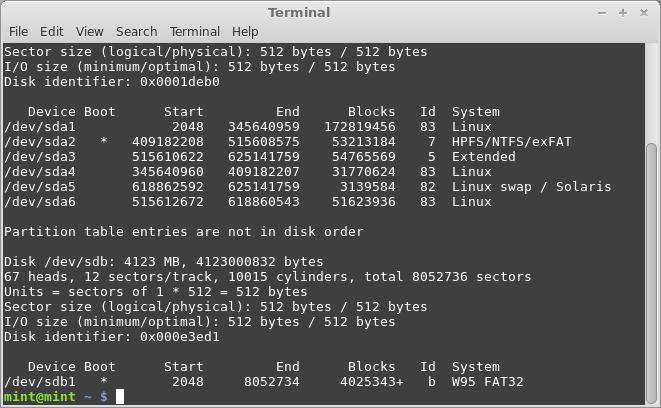661x408 pixels.
Task: Minimize the Terminal window
Action: coord(602,13)
